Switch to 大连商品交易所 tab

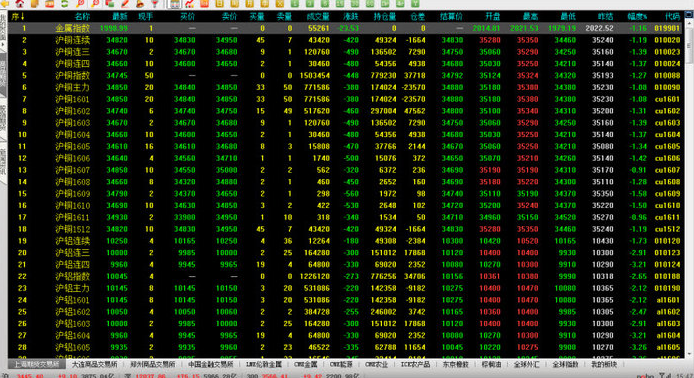coord(95,364)
